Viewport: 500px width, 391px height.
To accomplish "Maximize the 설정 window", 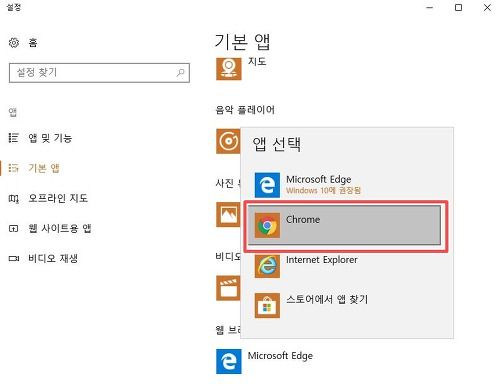I will click(459, 7).
